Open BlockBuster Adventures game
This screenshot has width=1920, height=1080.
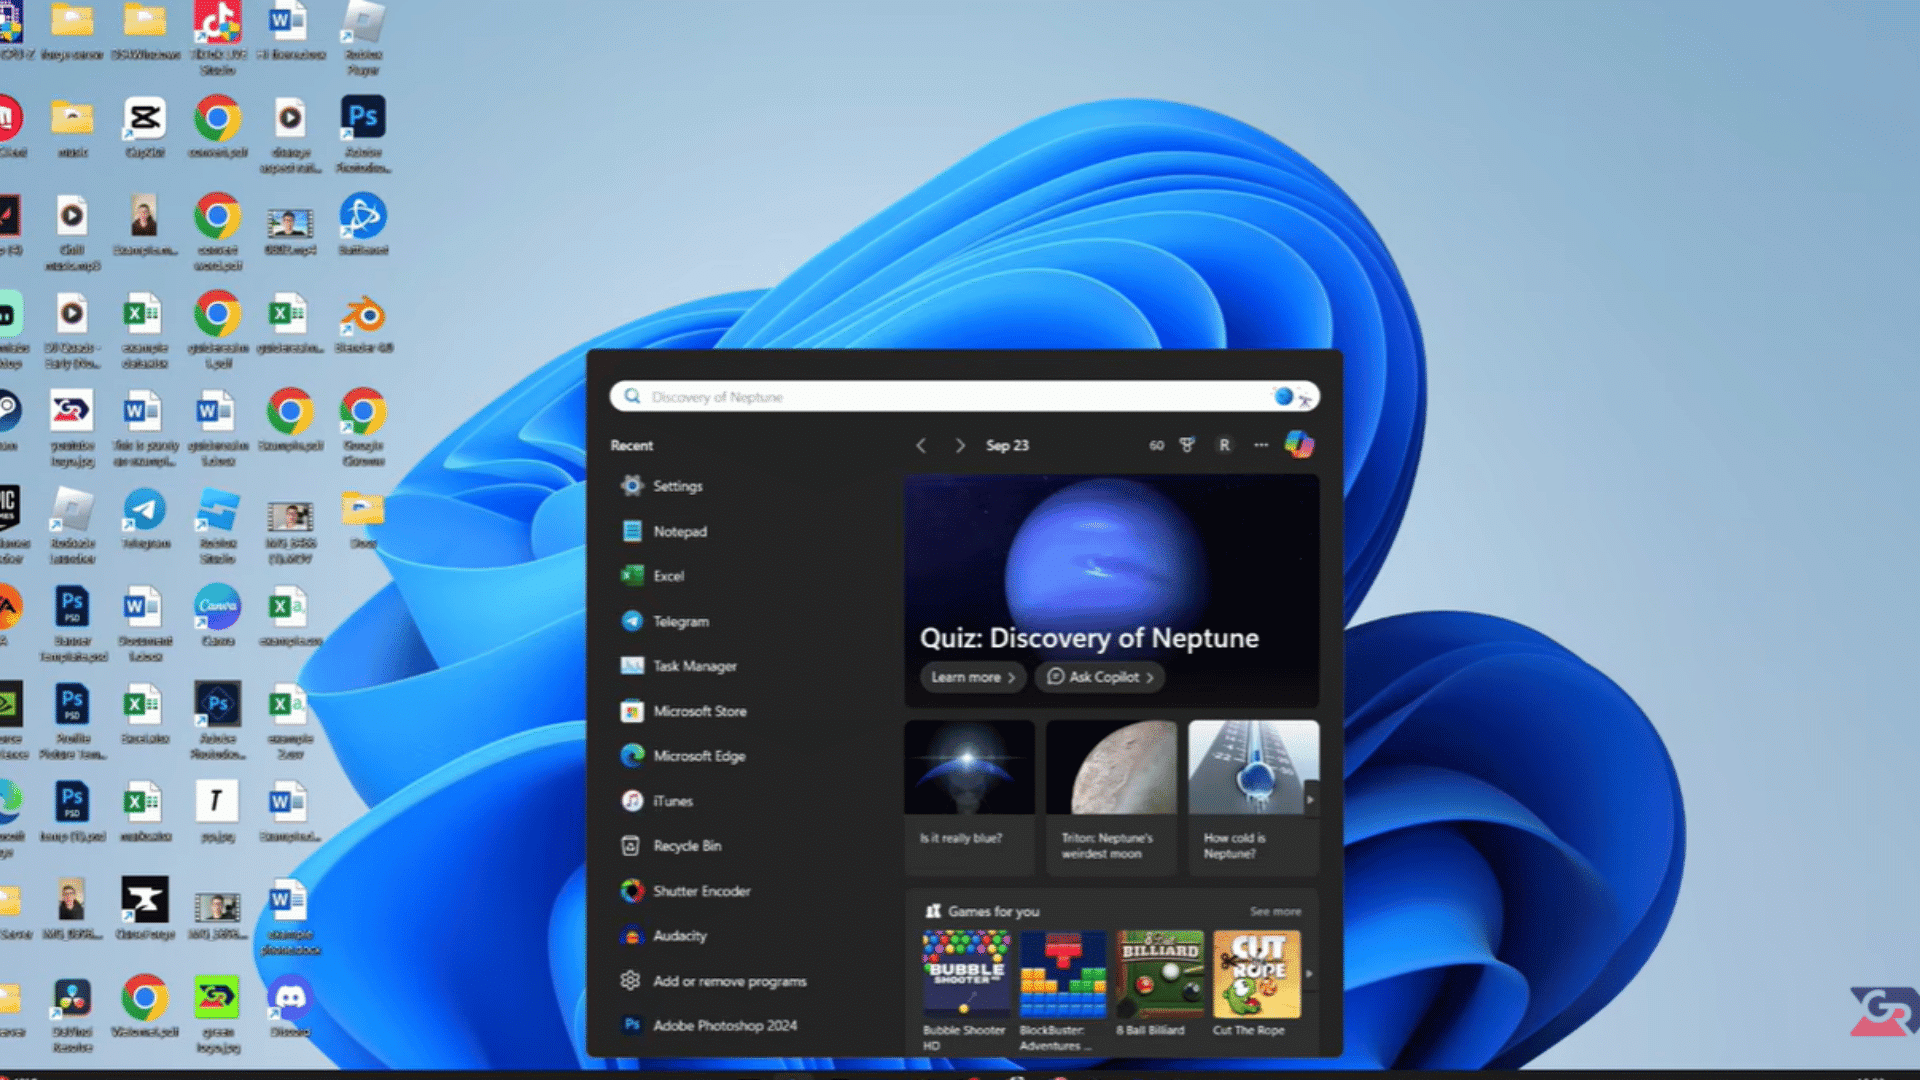point(1062,990)
